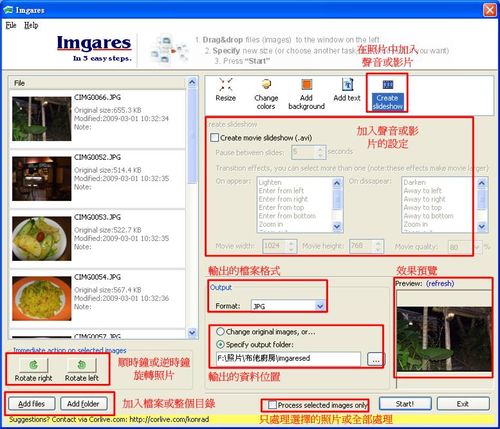
Task: Select the CIMG0053.JPG salad thumbnail
Action: coord(42,238)
